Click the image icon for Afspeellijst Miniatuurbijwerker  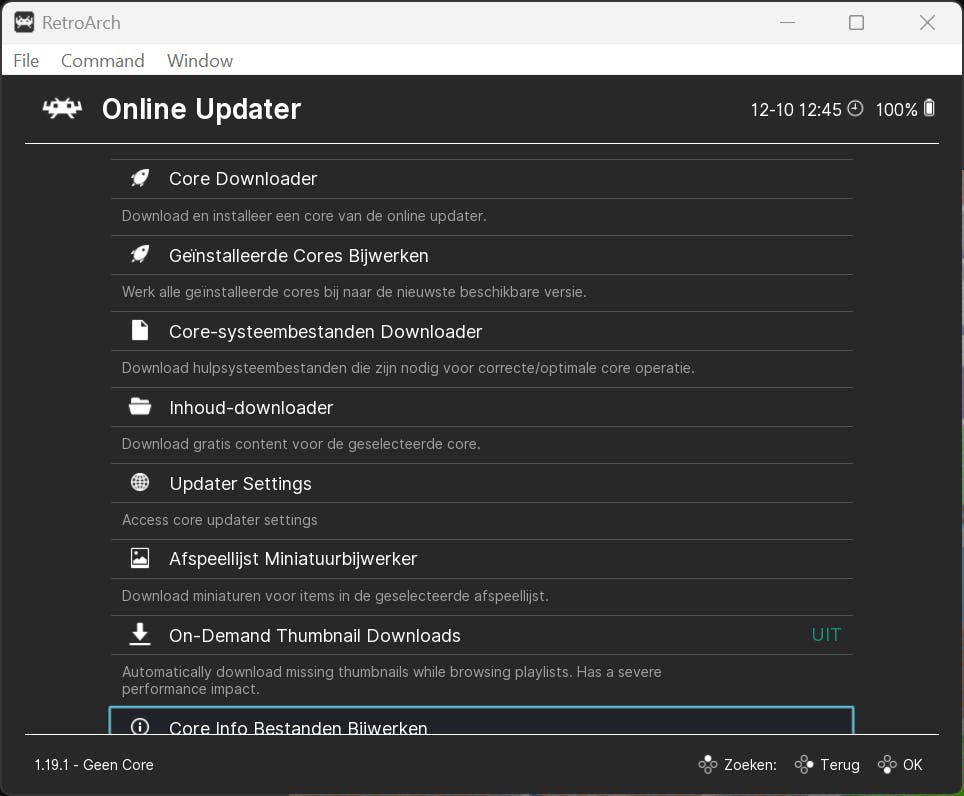140,558
